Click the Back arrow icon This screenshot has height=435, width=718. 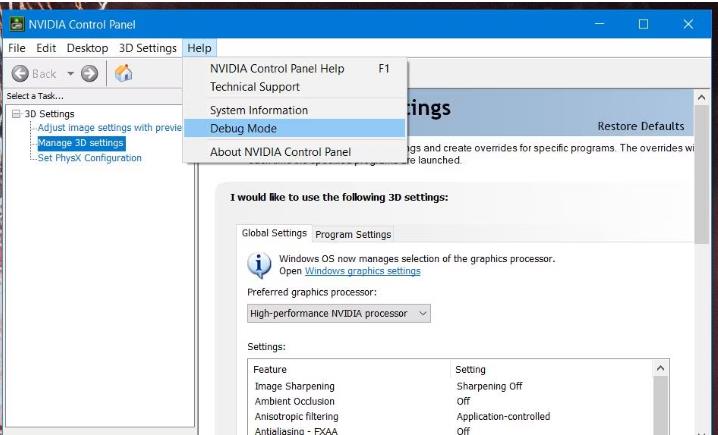tap(20, 73)
